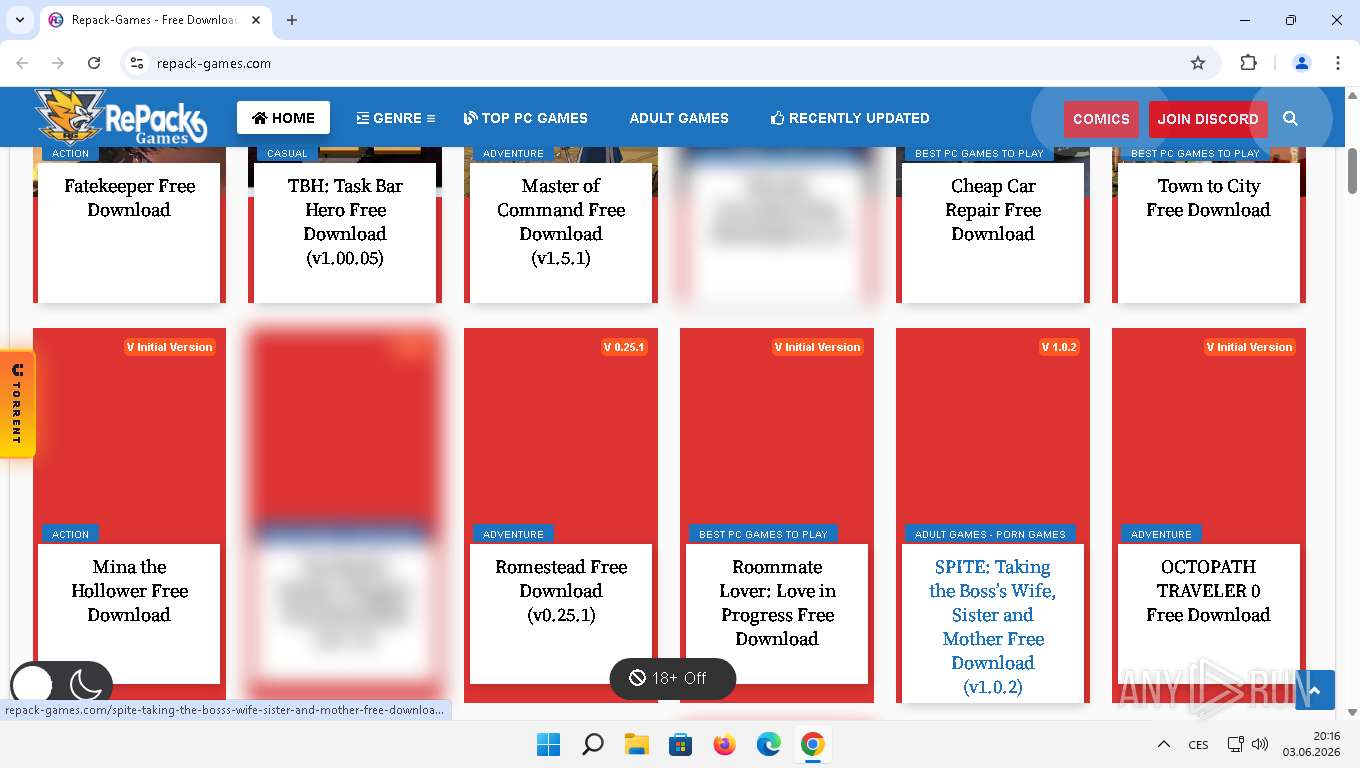This screenshot has height=768, width=1360.
Task: Click the site information icon in address bar
Action: click(138, 63)
